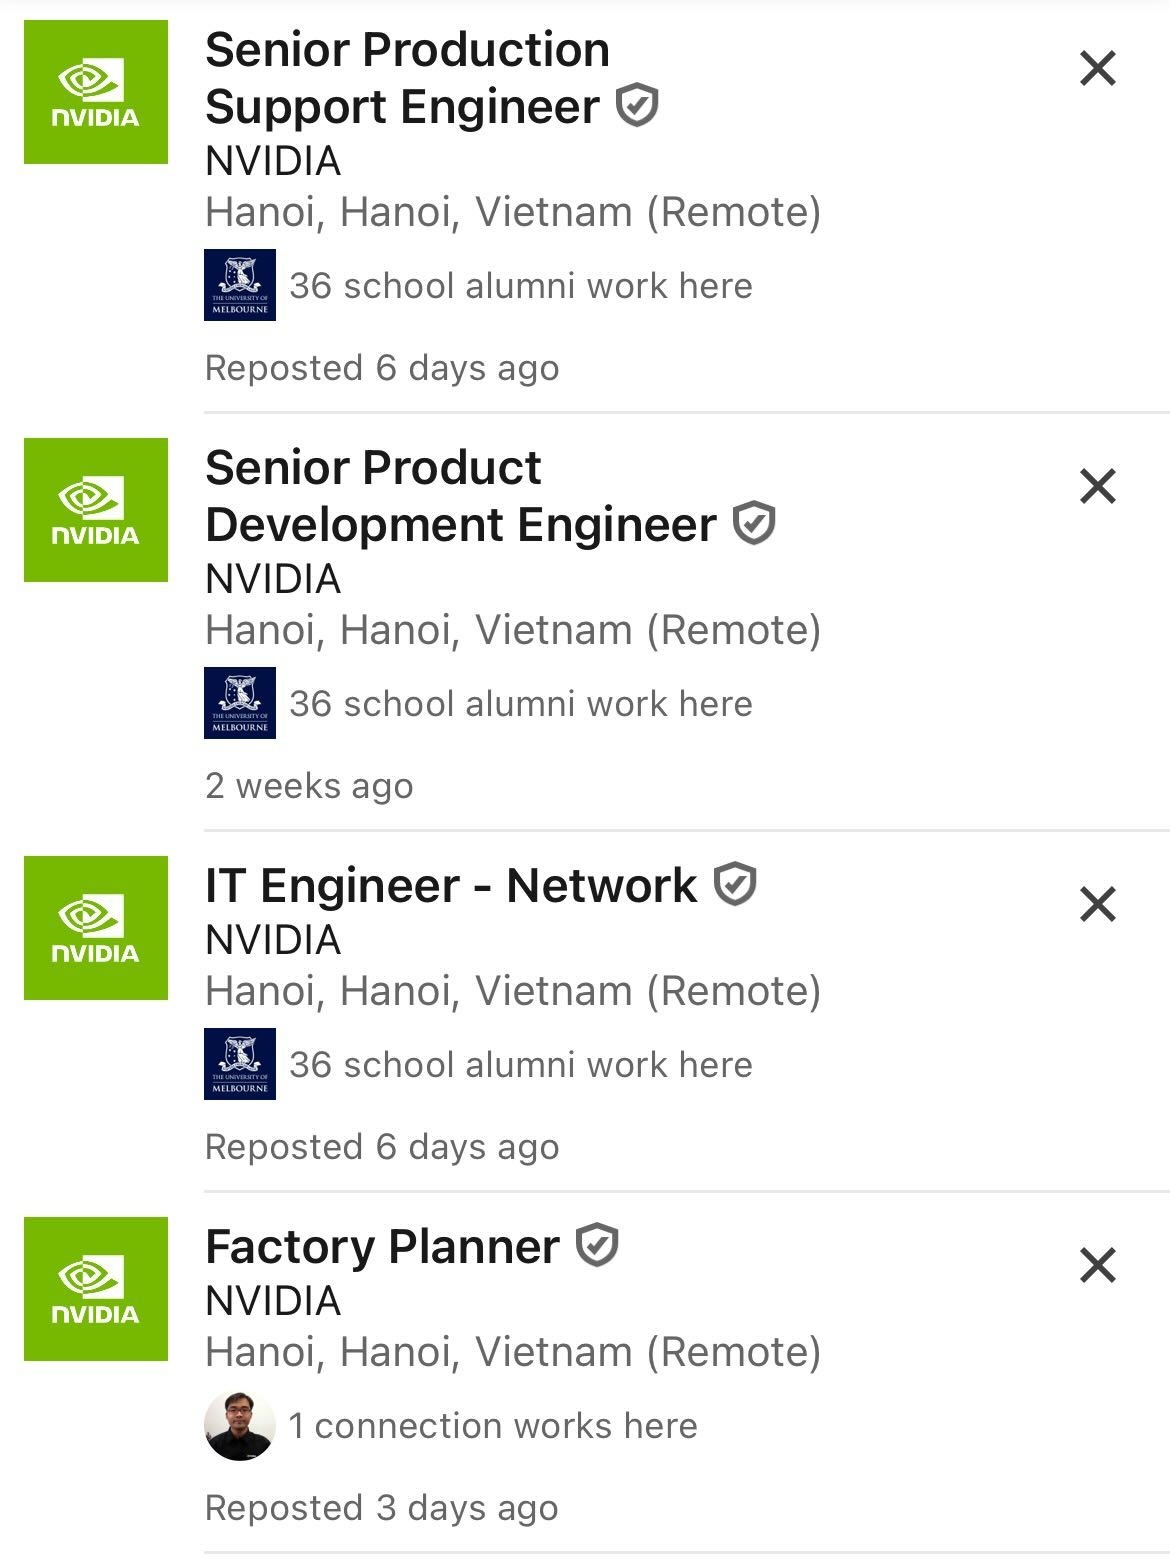Click the verified badge next to Senior Product Development Engineer
This screenshot has width=1170, height=1559.
[753, 522]
